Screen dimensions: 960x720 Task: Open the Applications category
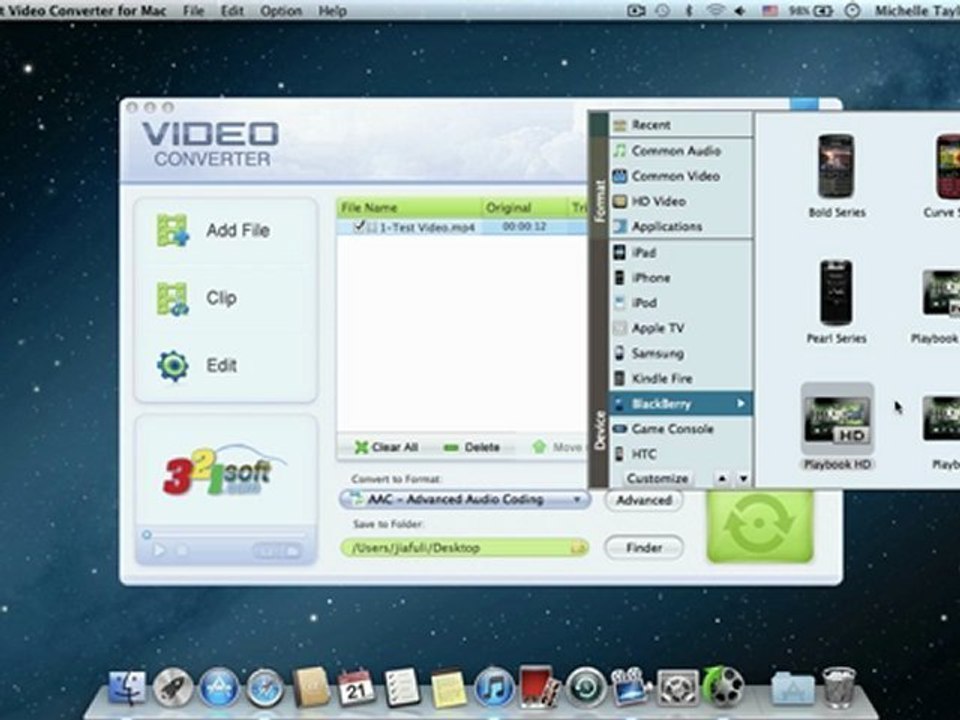(x=681, y=227)
